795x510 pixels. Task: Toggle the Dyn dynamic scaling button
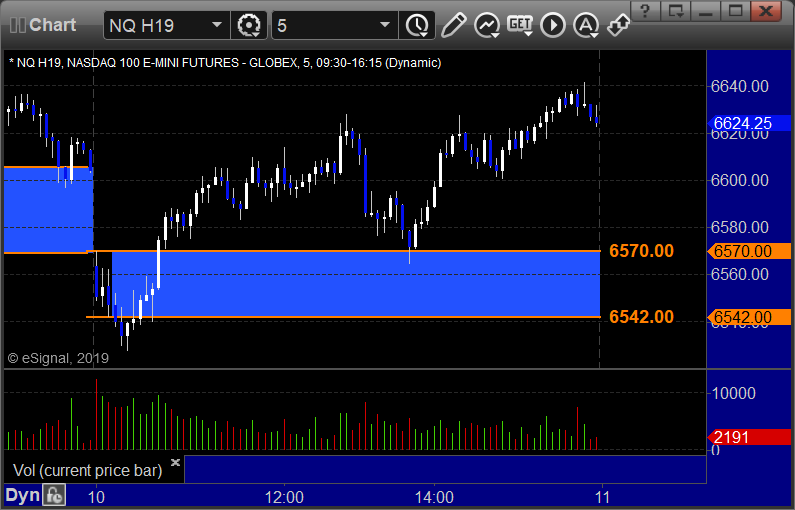coord(22,495)
